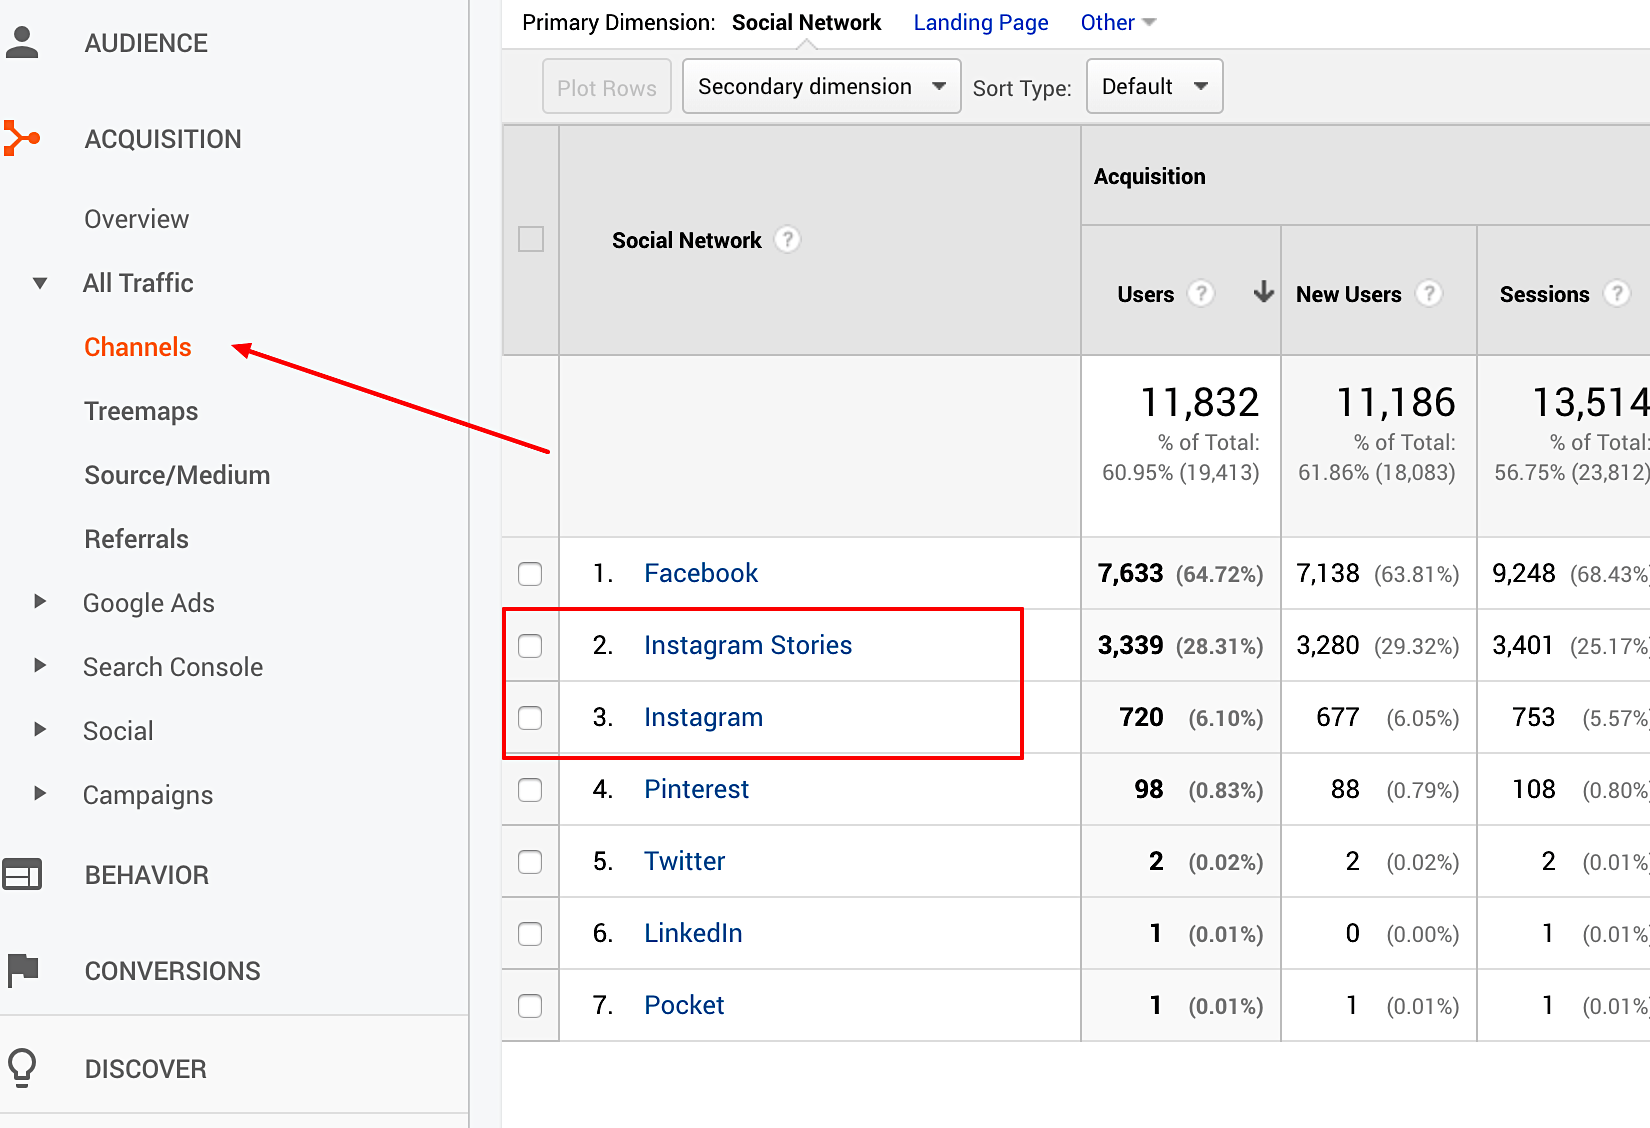Open help tooltip for Sessions column
Screen dimensions: 1650x1128
pos(1617,294)
